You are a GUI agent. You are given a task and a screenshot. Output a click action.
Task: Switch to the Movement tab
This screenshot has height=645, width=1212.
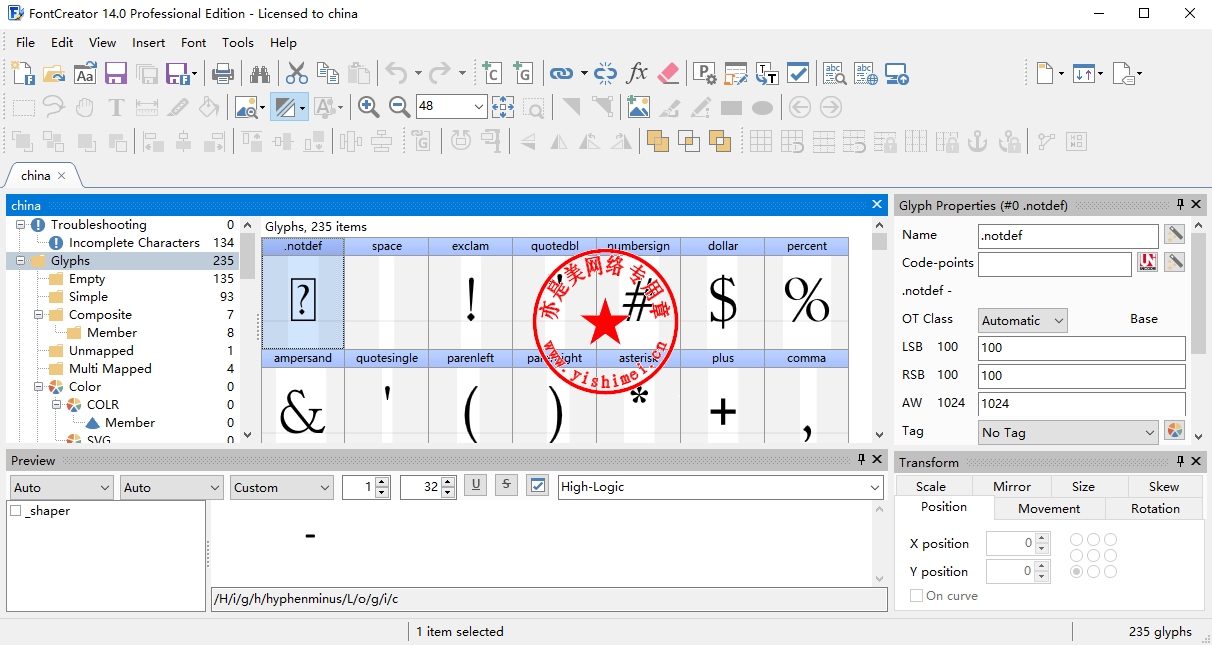(x=1049, y=508)
